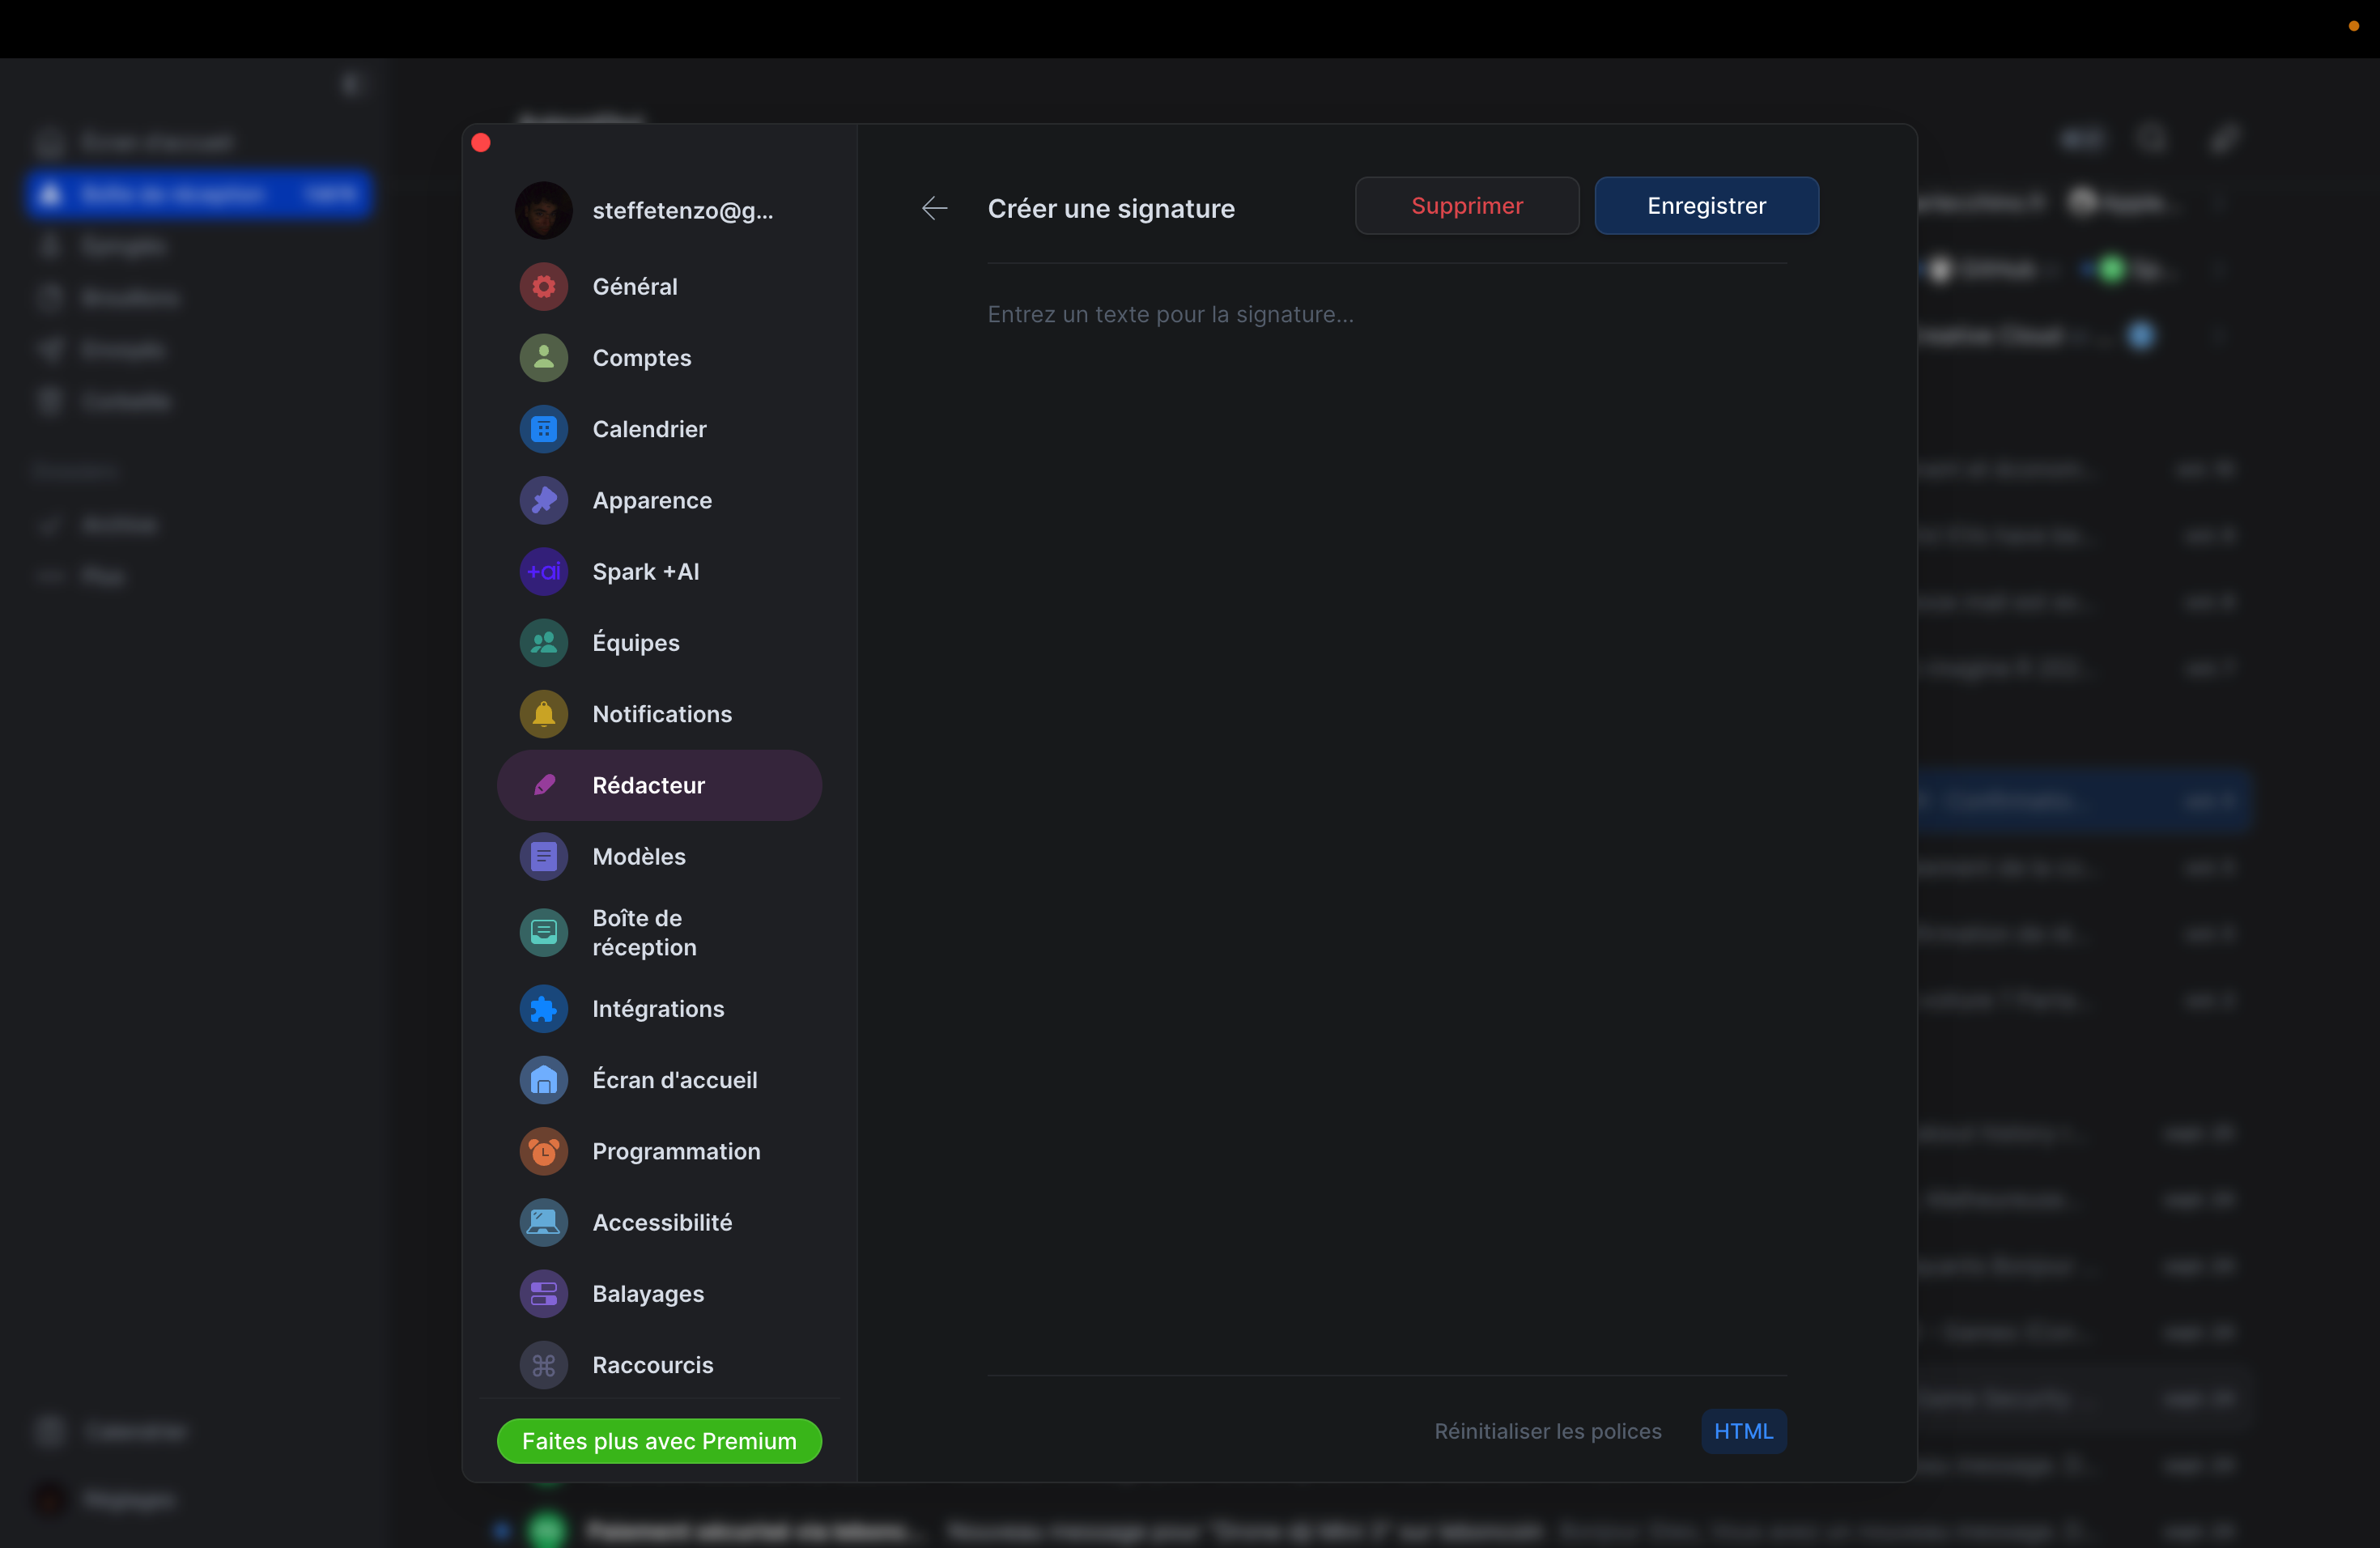Click the back arrow beside Créer une signature
This screenshot has height=1548, width=2380.
tap(934, 208)
